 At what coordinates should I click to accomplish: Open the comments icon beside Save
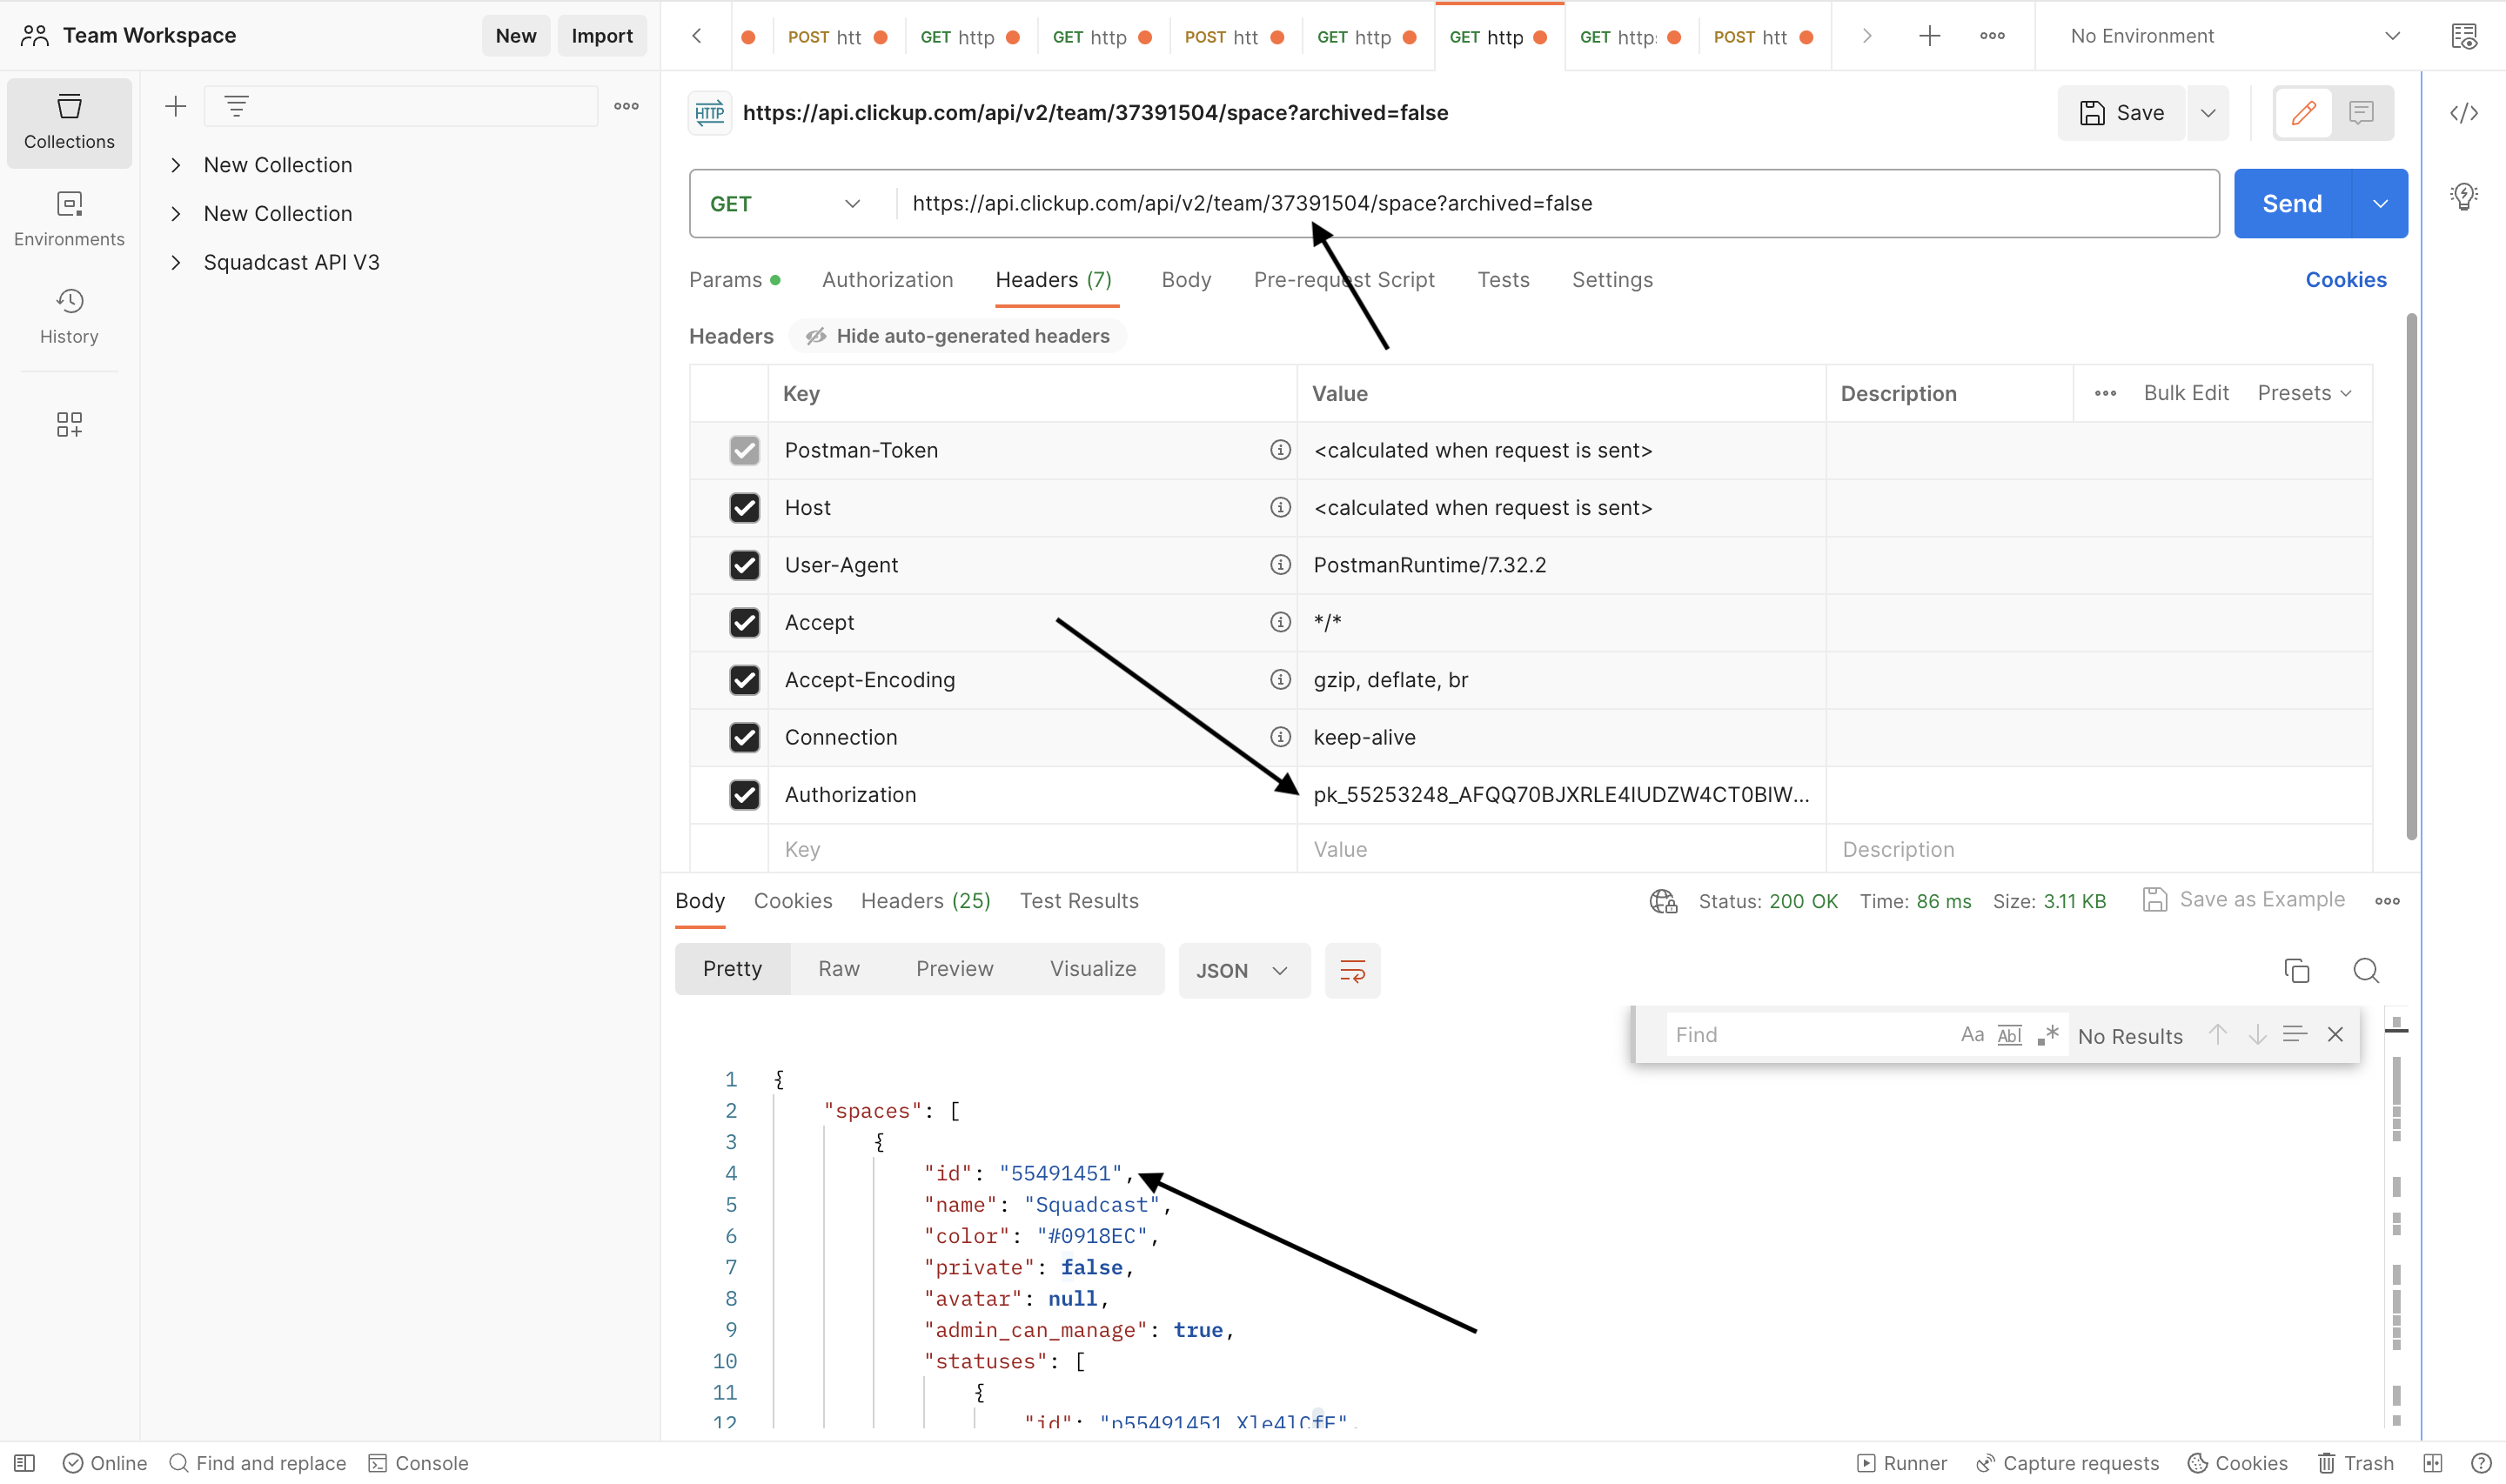click(2360, 113)
